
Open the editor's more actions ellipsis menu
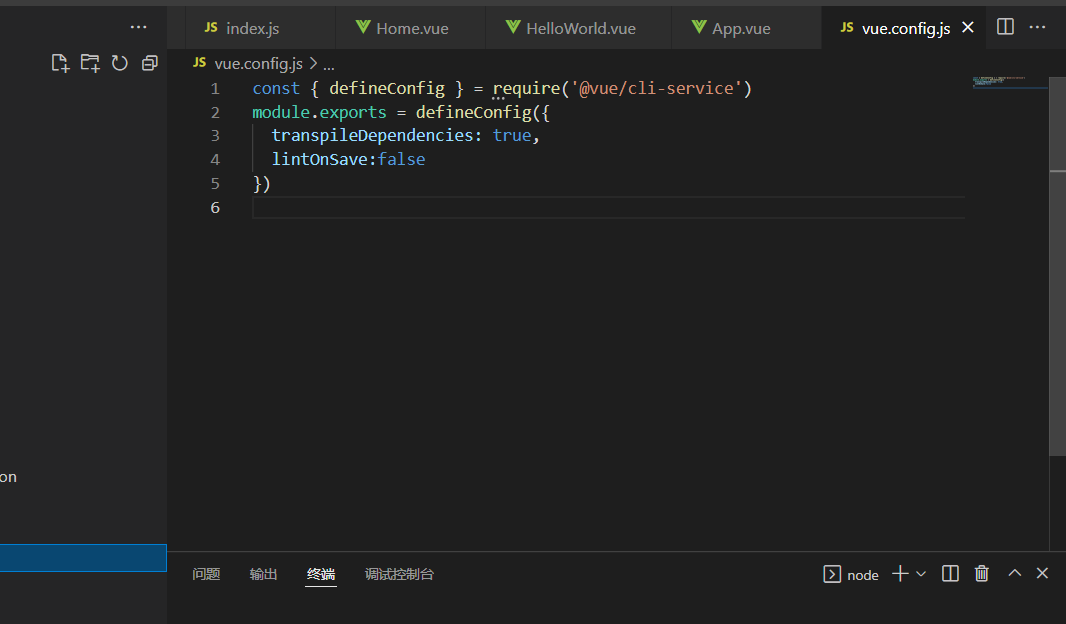click(1037, 27)
